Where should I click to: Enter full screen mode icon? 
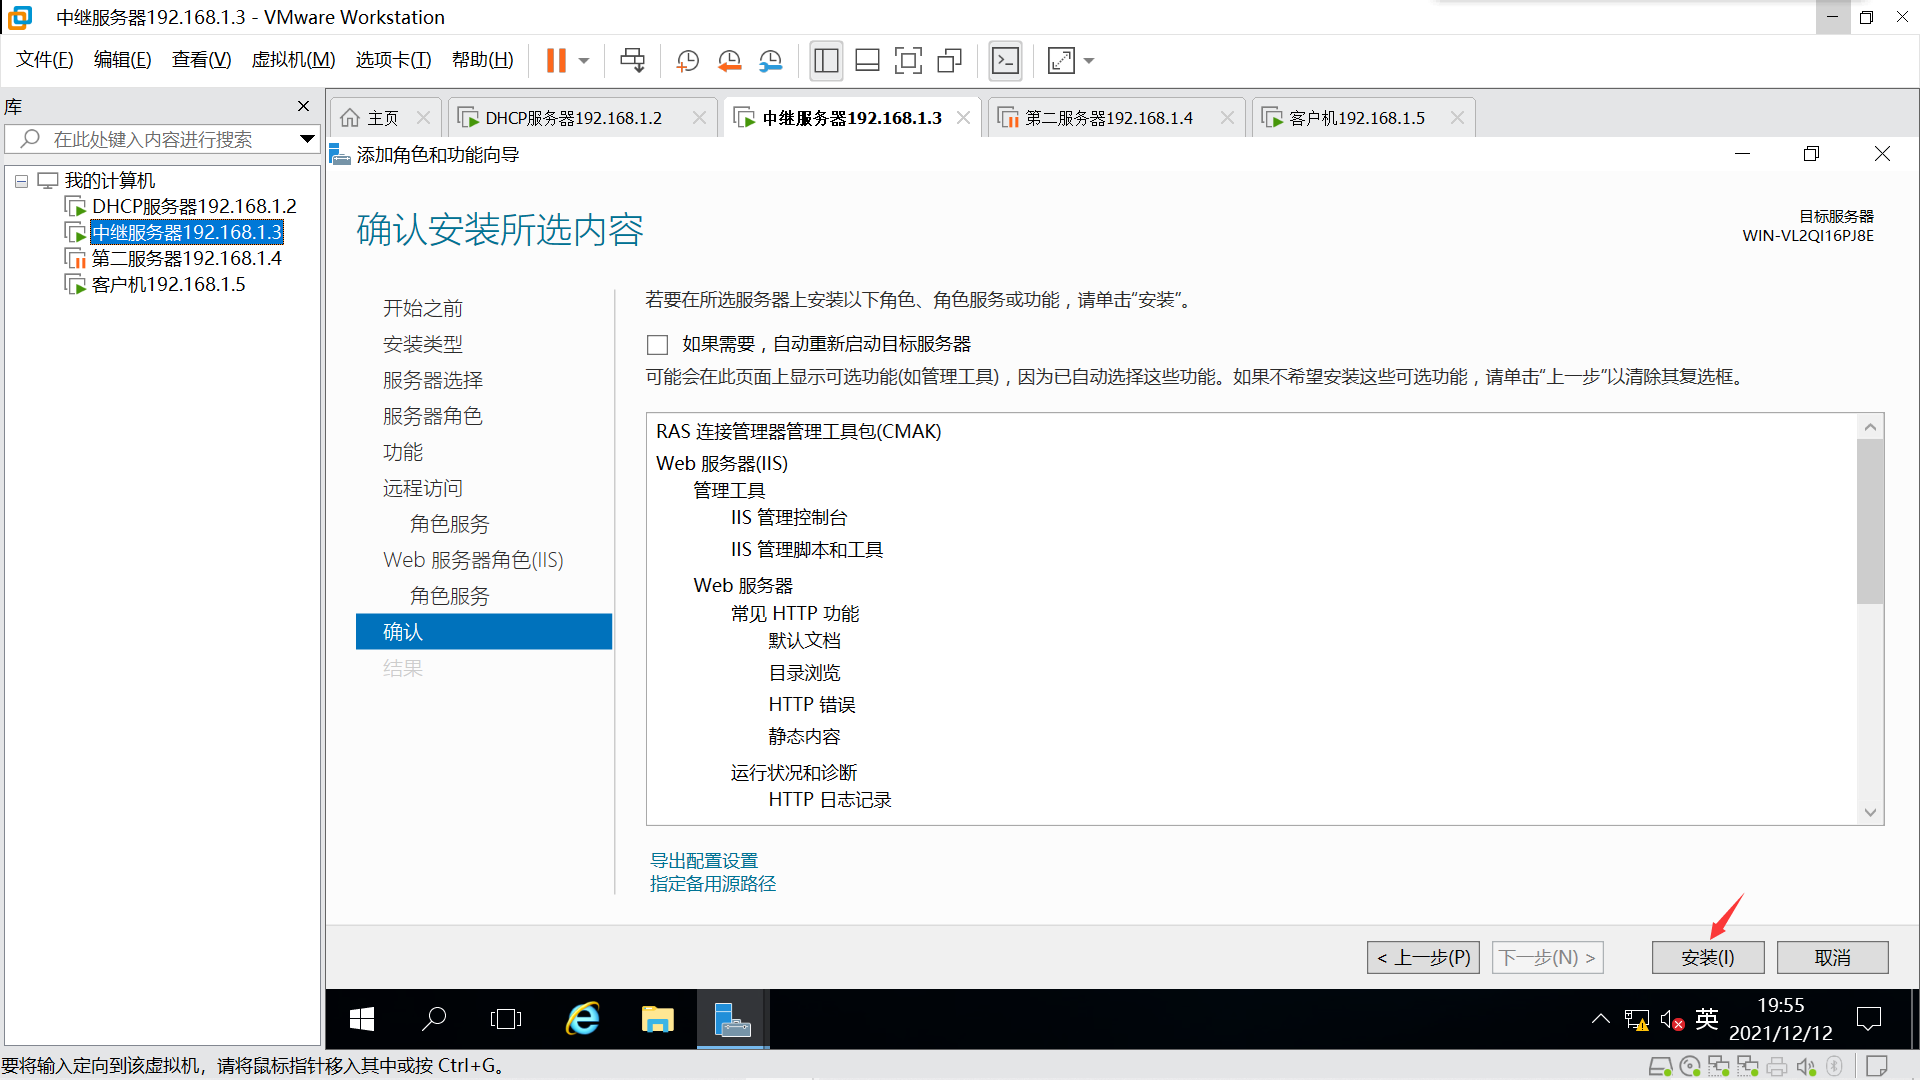(x=908, y=61)
